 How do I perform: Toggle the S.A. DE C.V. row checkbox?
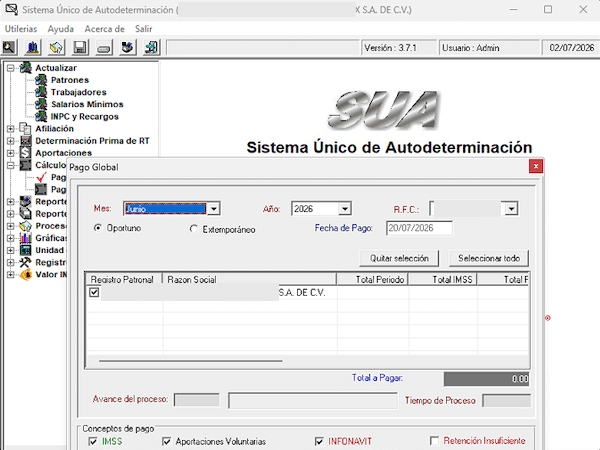pyautogui.click(x=94, y=293)
